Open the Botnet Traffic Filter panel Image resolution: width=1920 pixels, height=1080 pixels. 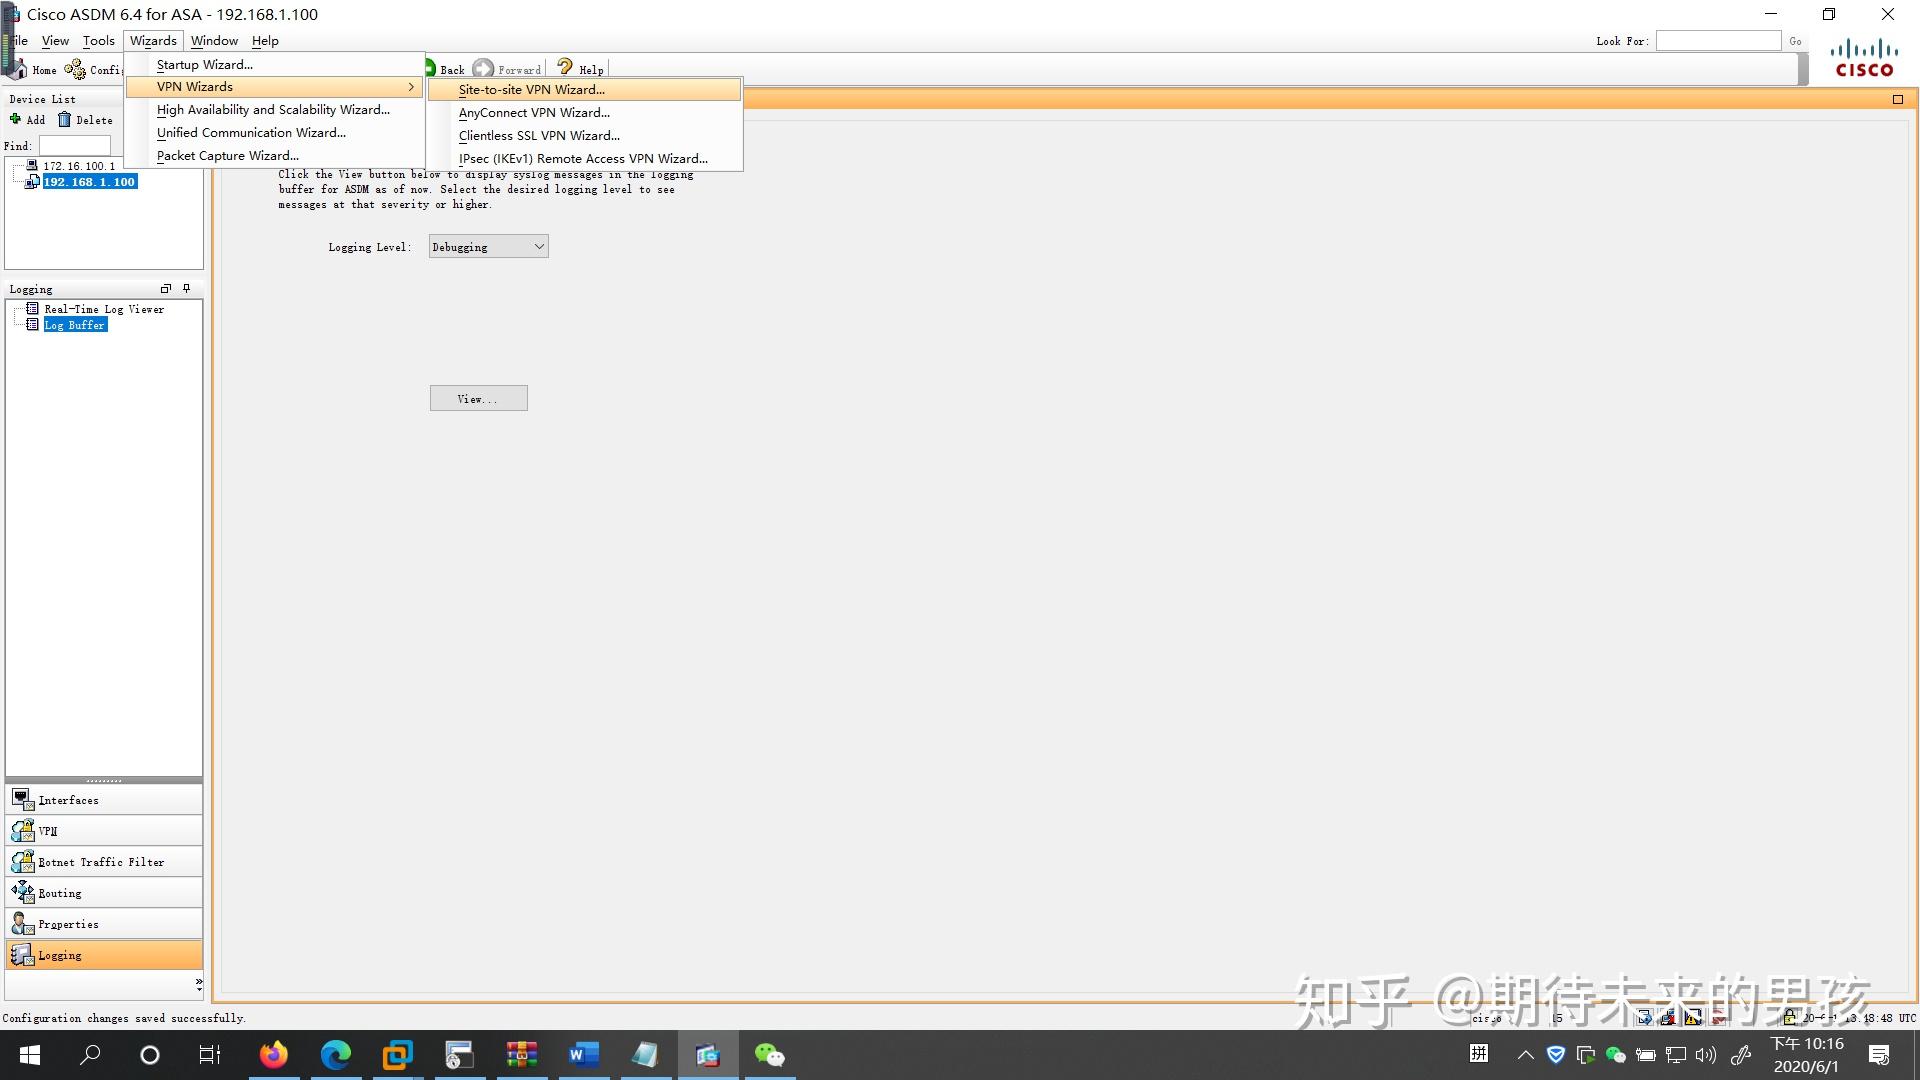click(98, 861)
